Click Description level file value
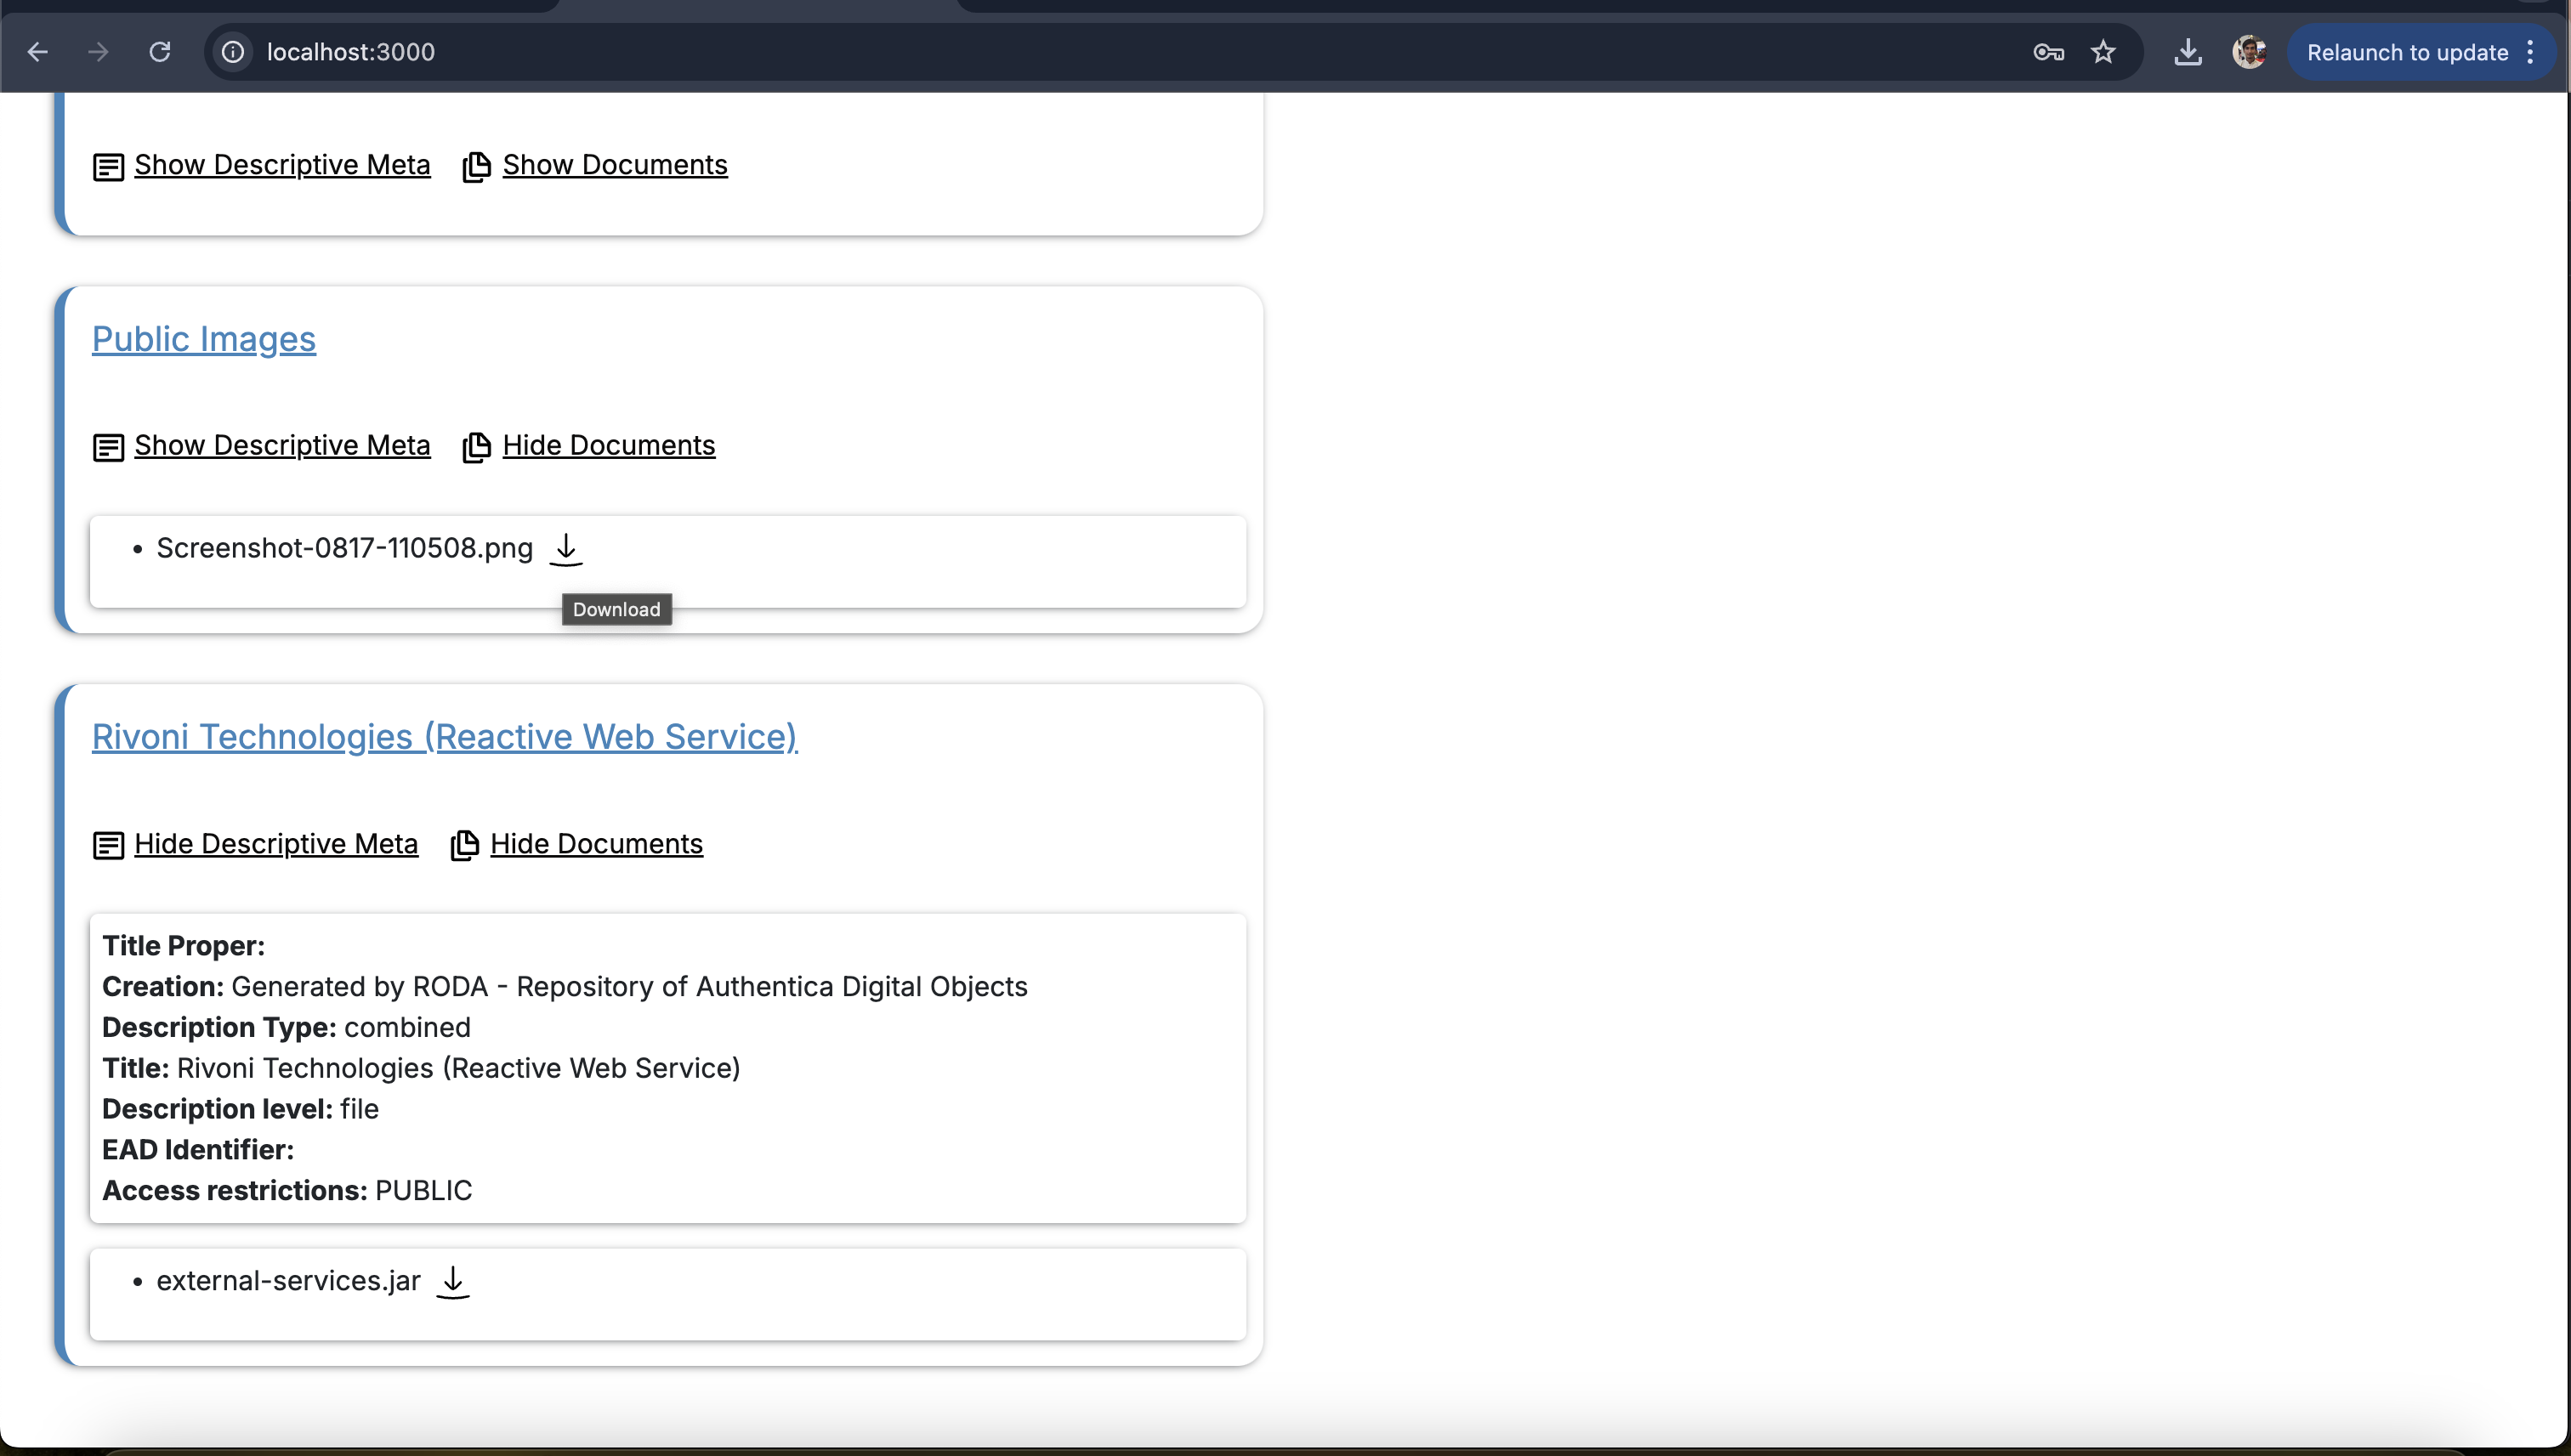2571x1456 pixels. (359, 1108)
